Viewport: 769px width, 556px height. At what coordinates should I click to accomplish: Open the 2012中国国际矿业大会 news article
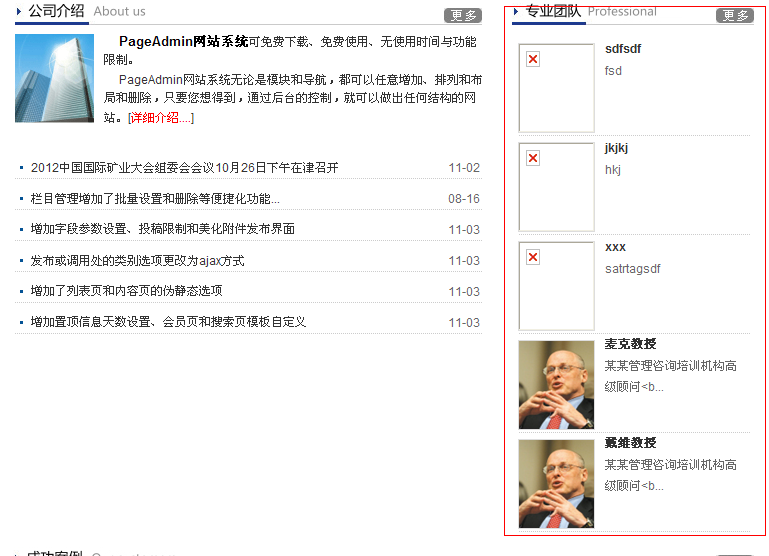184,168
